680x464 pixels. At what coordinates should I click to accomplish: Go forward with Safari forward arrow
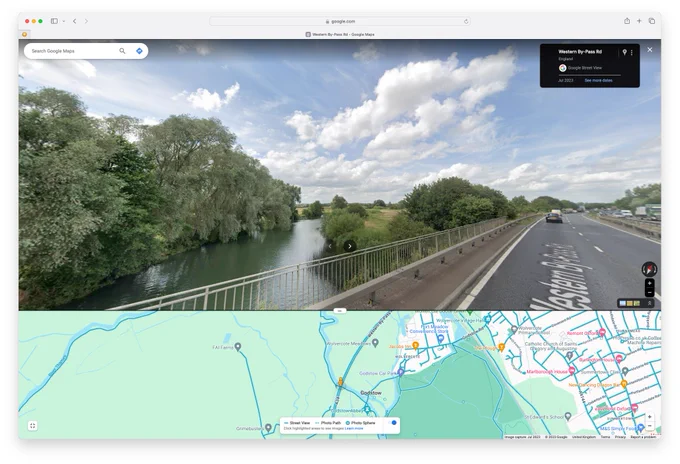(x=86, y=21)
